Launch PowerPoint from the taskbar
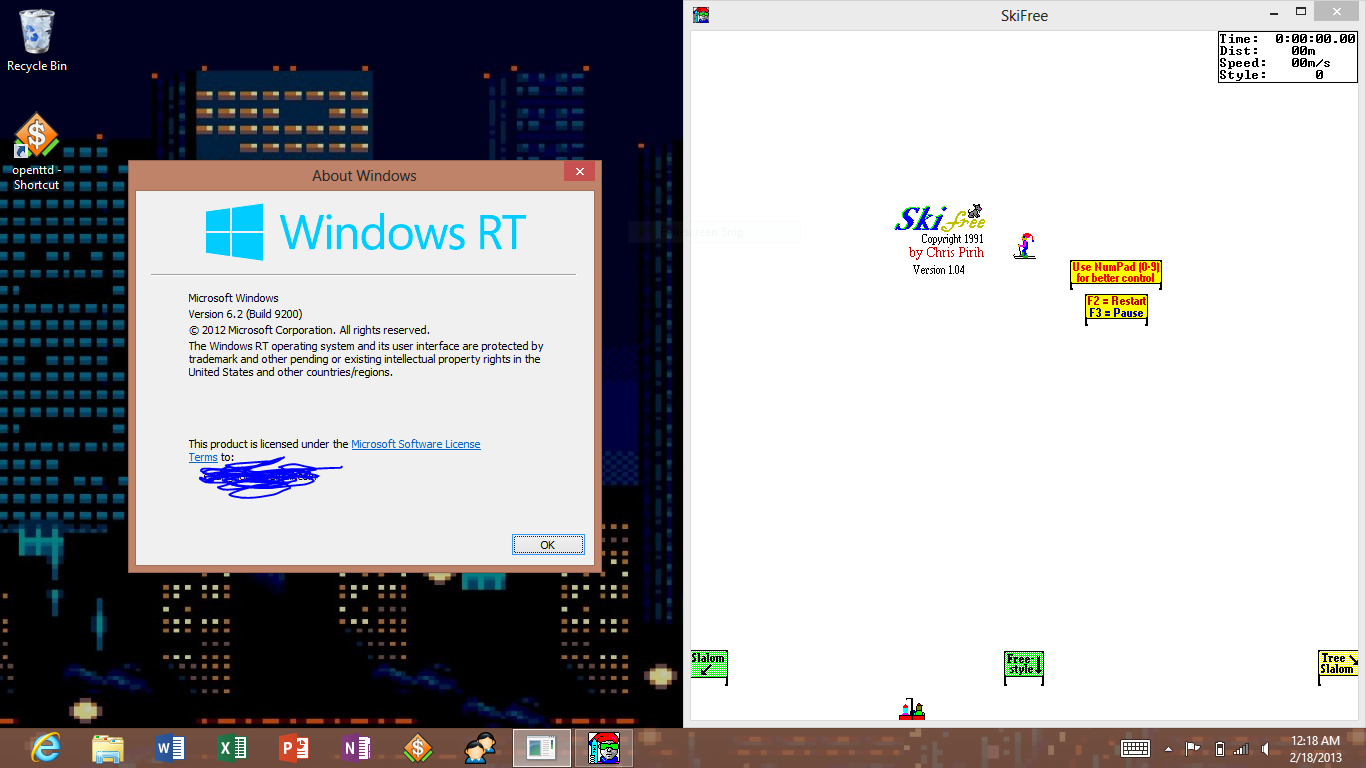Screen dimensions: 1366x768 pos(295,748)
